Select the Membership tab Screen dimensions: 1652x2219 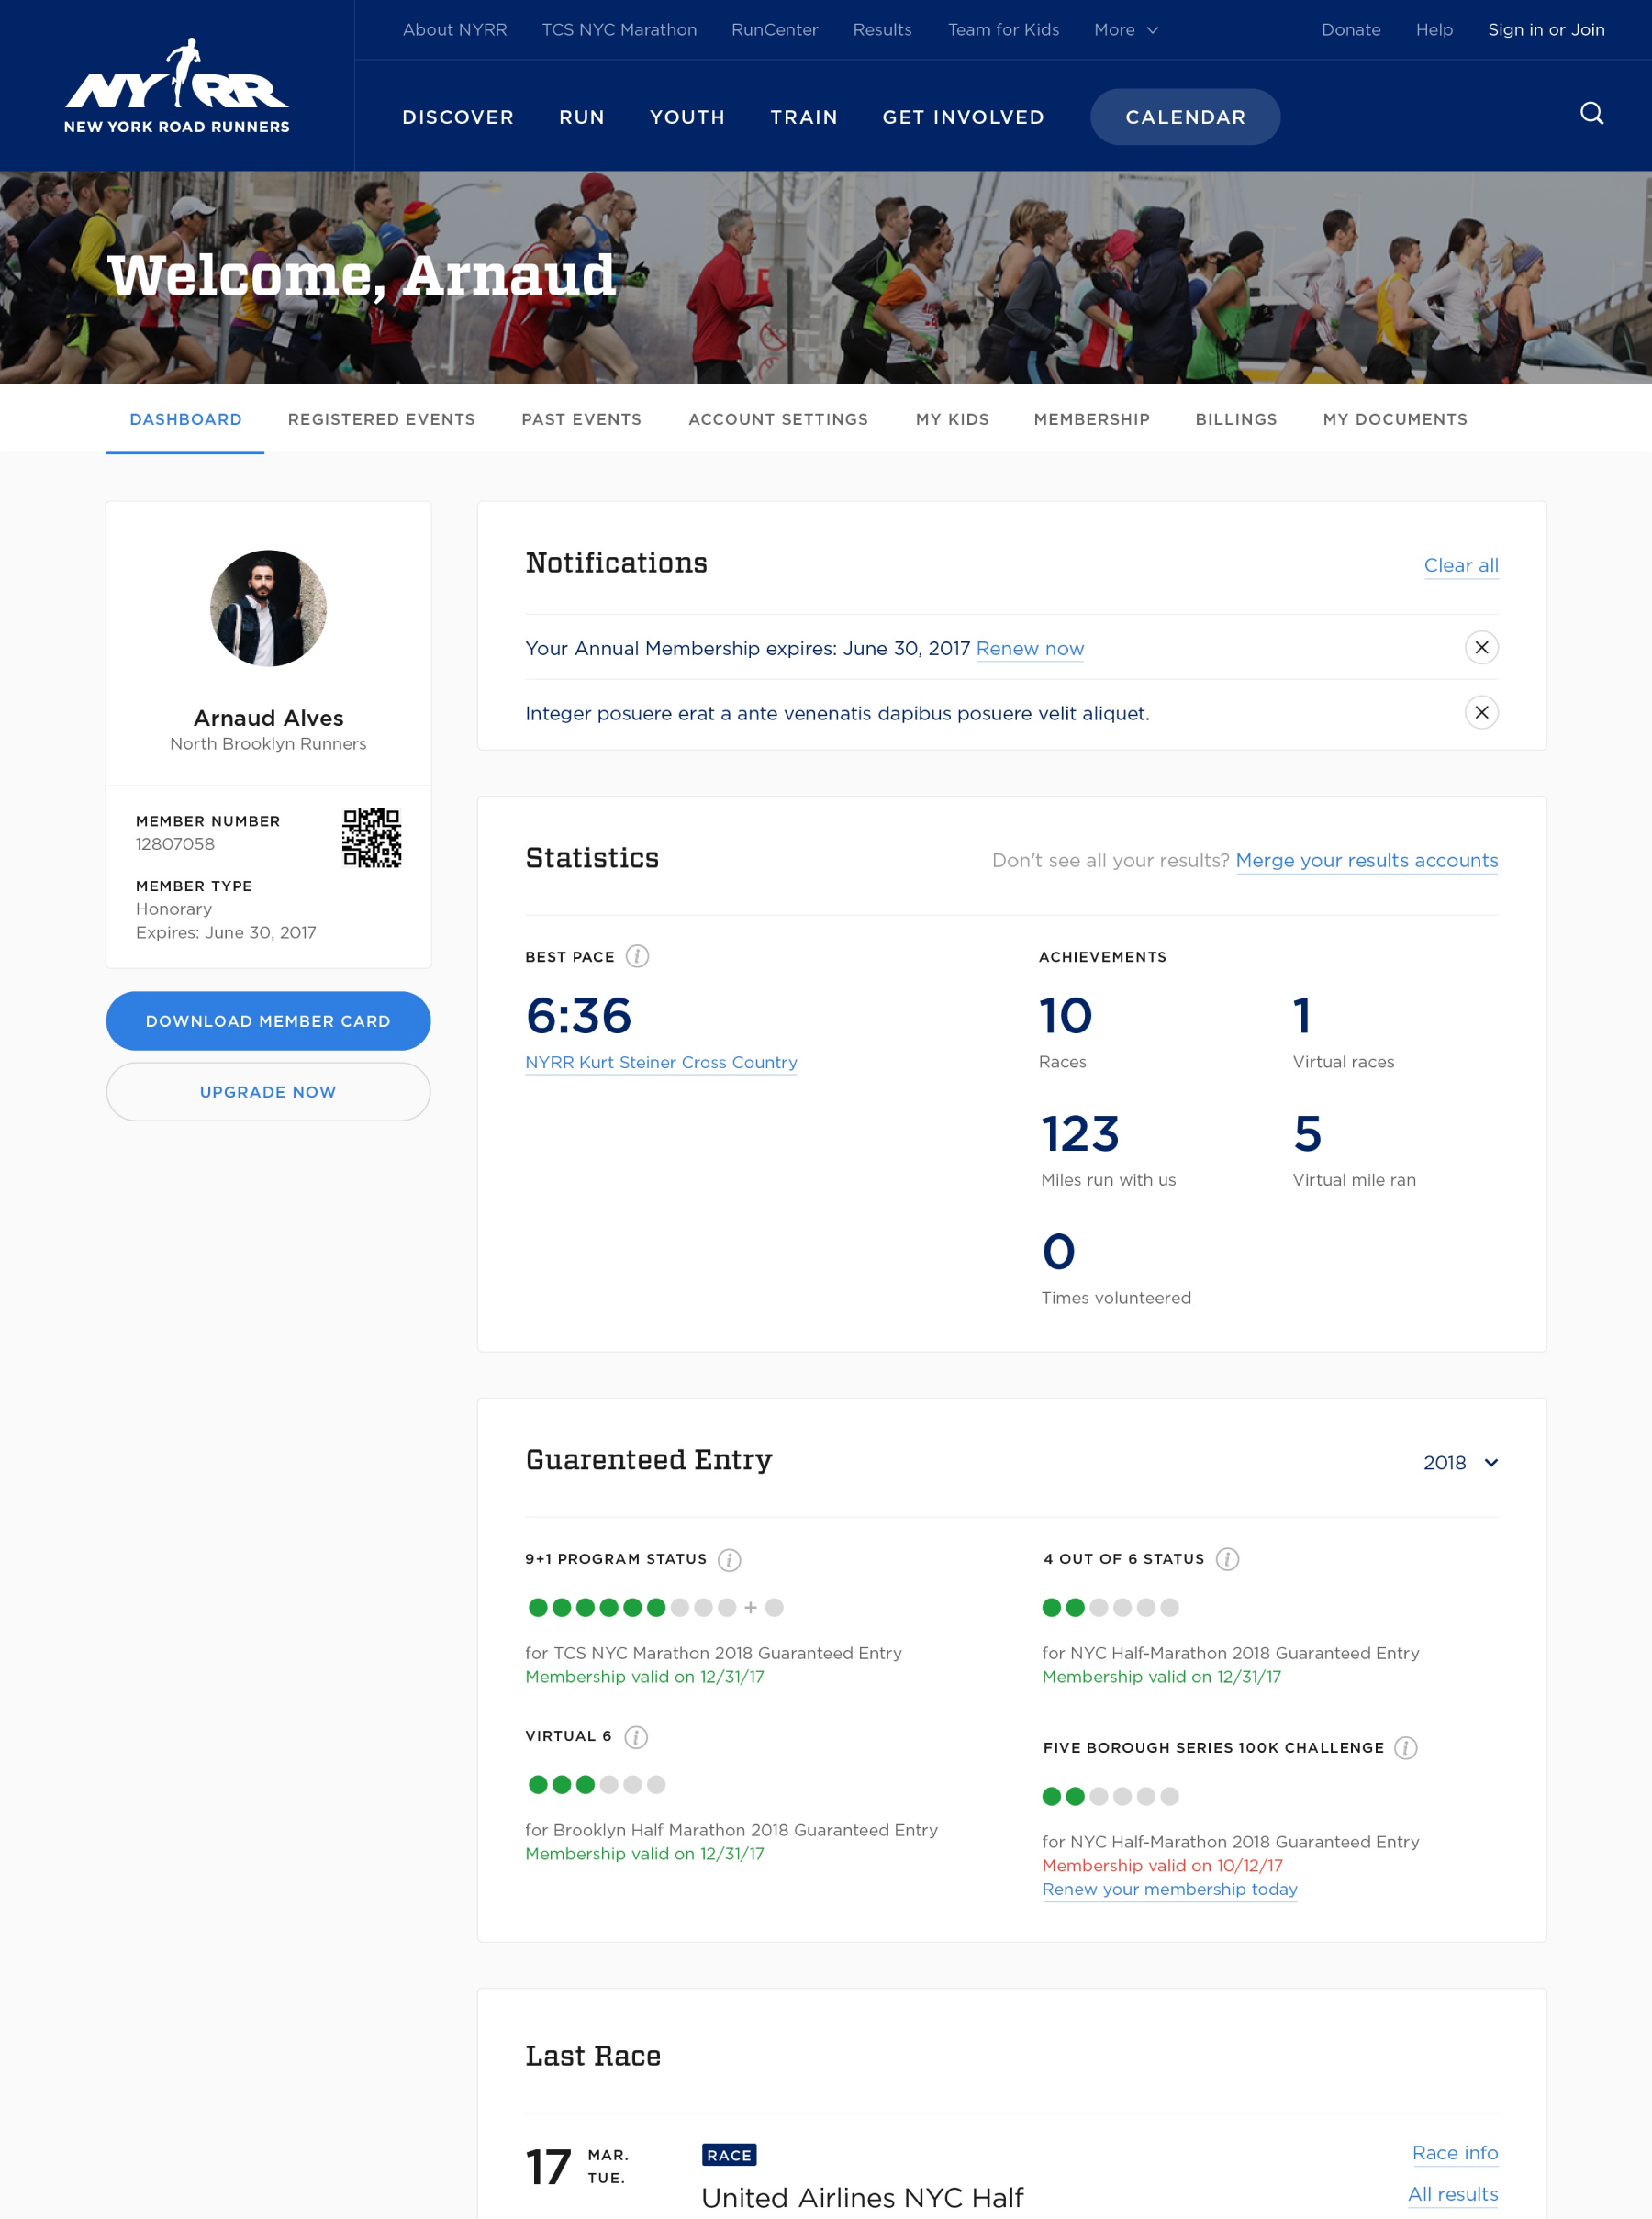(x=1092, y=420)
